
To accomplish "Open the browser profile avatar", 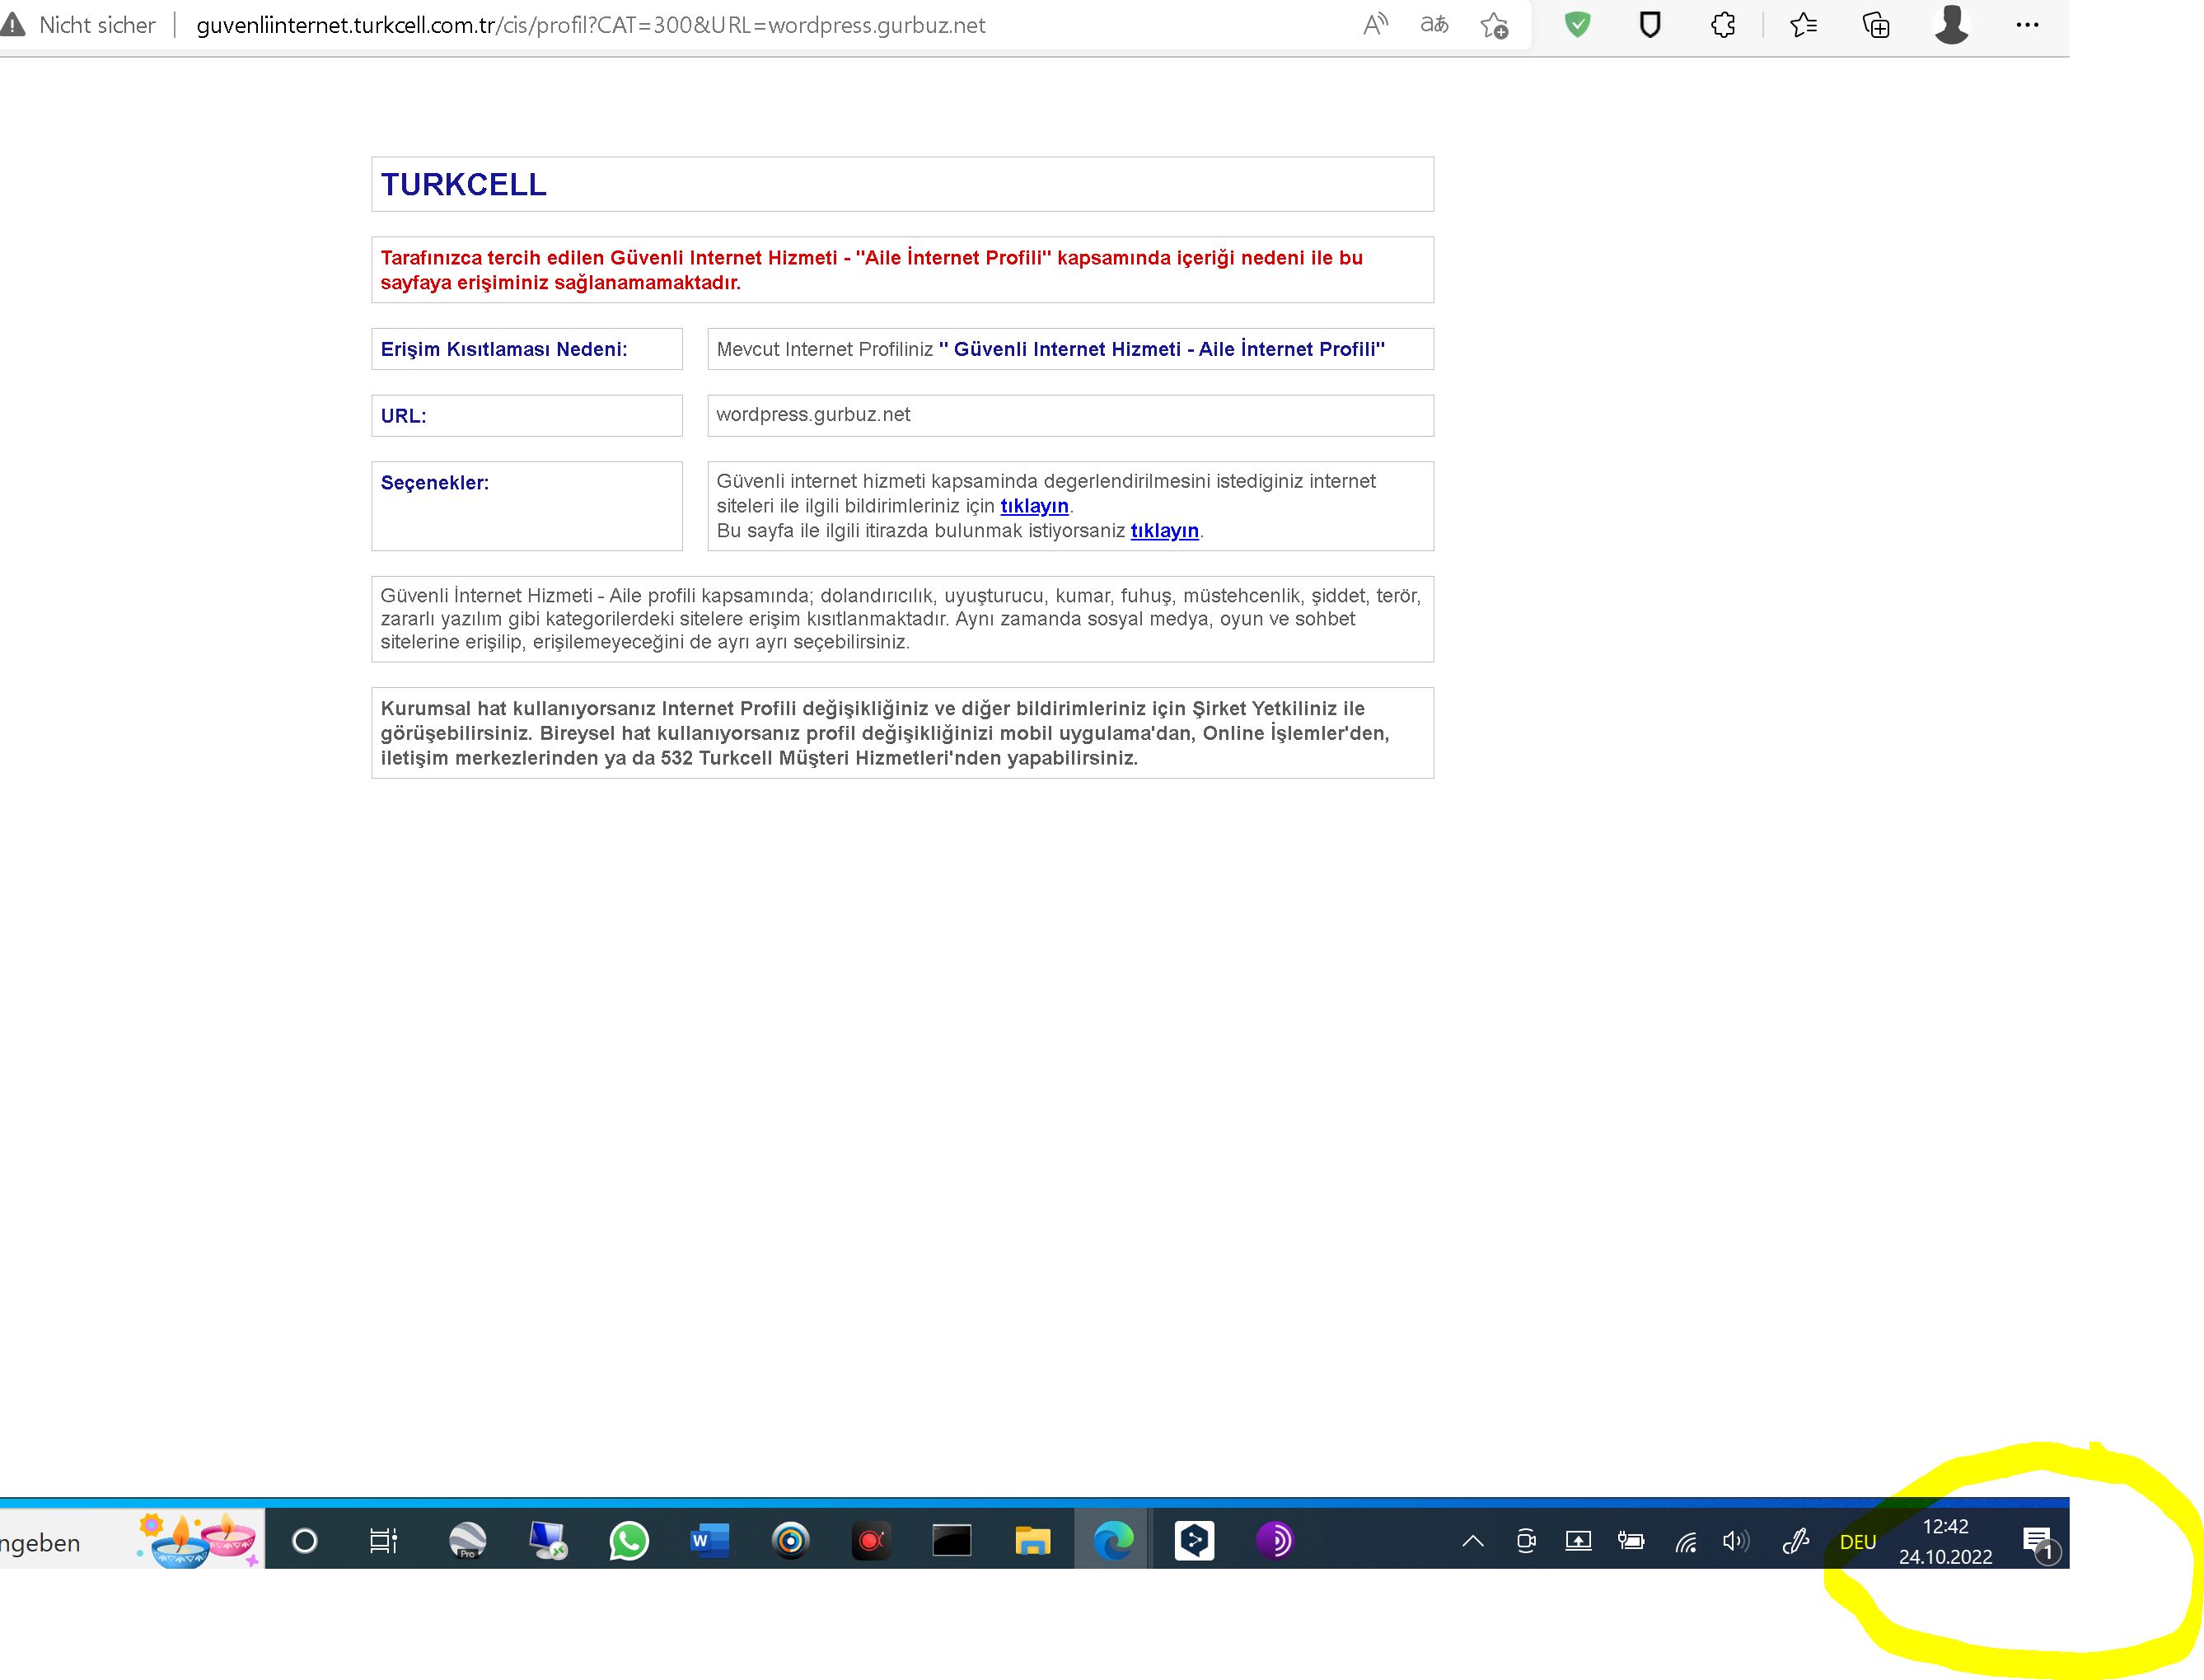I will tap(1951, 25).
